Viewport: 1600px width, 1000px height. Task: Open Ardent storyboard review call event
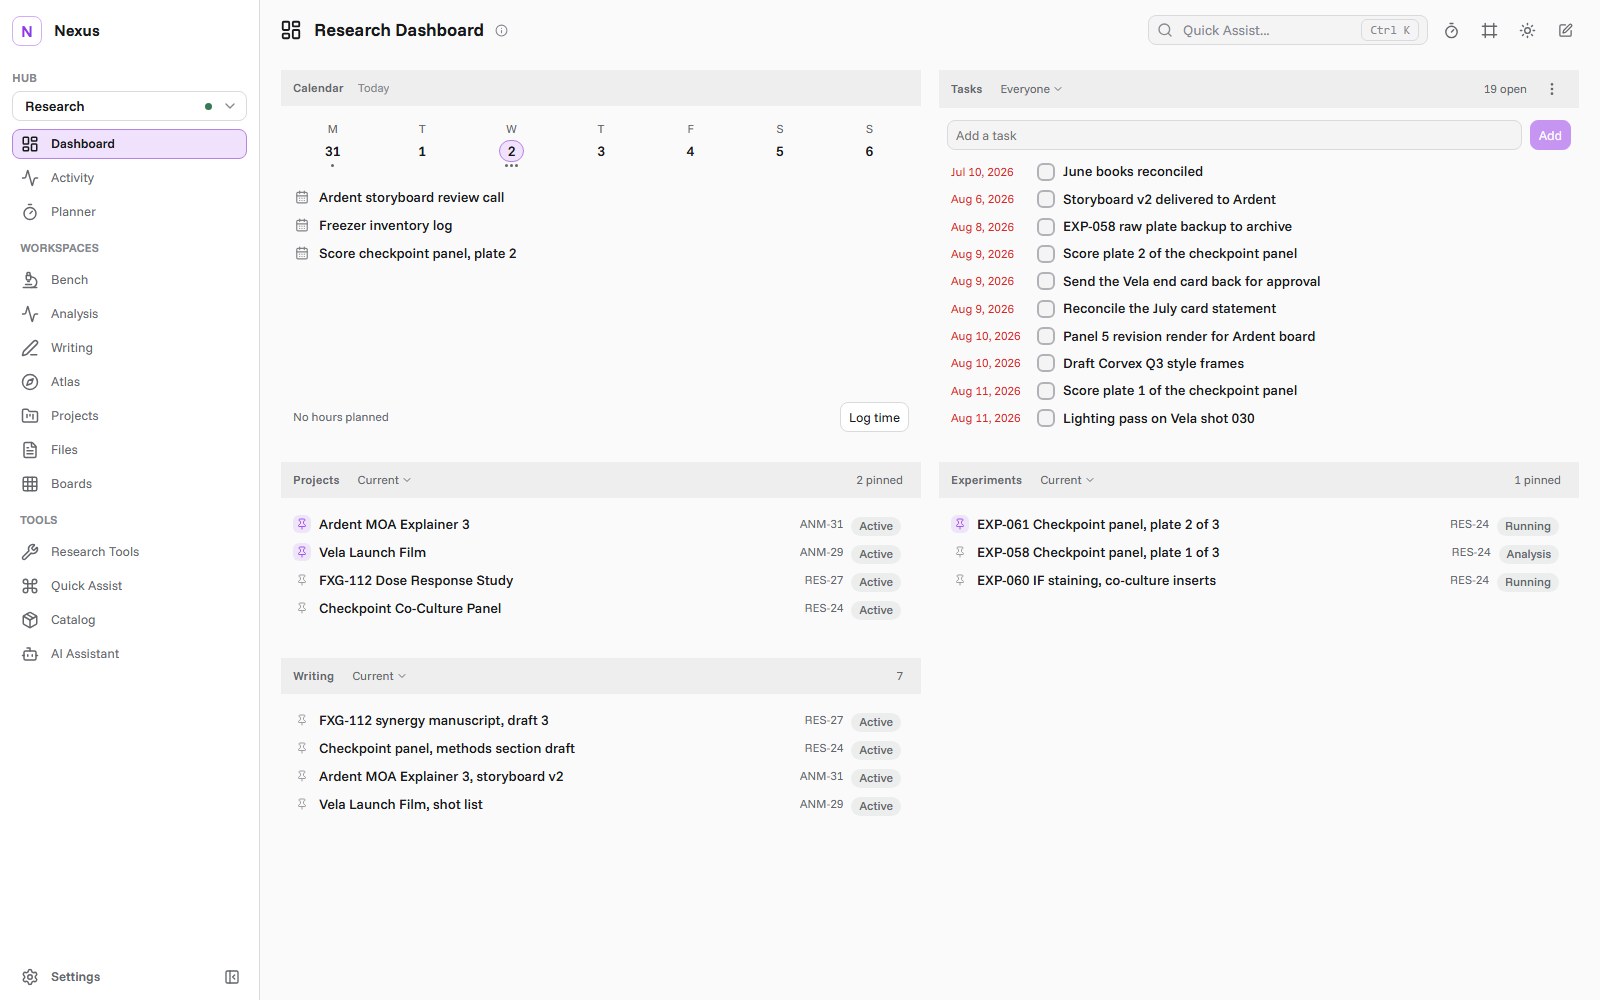(x=411, y=198)
